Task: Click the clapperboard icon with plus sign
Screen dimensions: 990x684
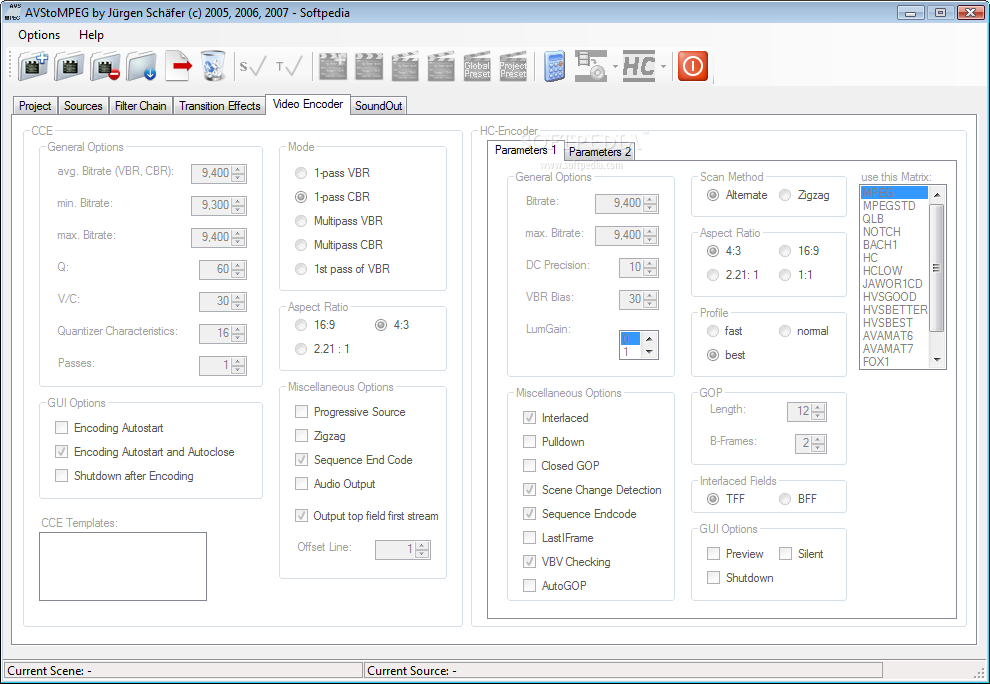Action: click(x=333, y=66)
